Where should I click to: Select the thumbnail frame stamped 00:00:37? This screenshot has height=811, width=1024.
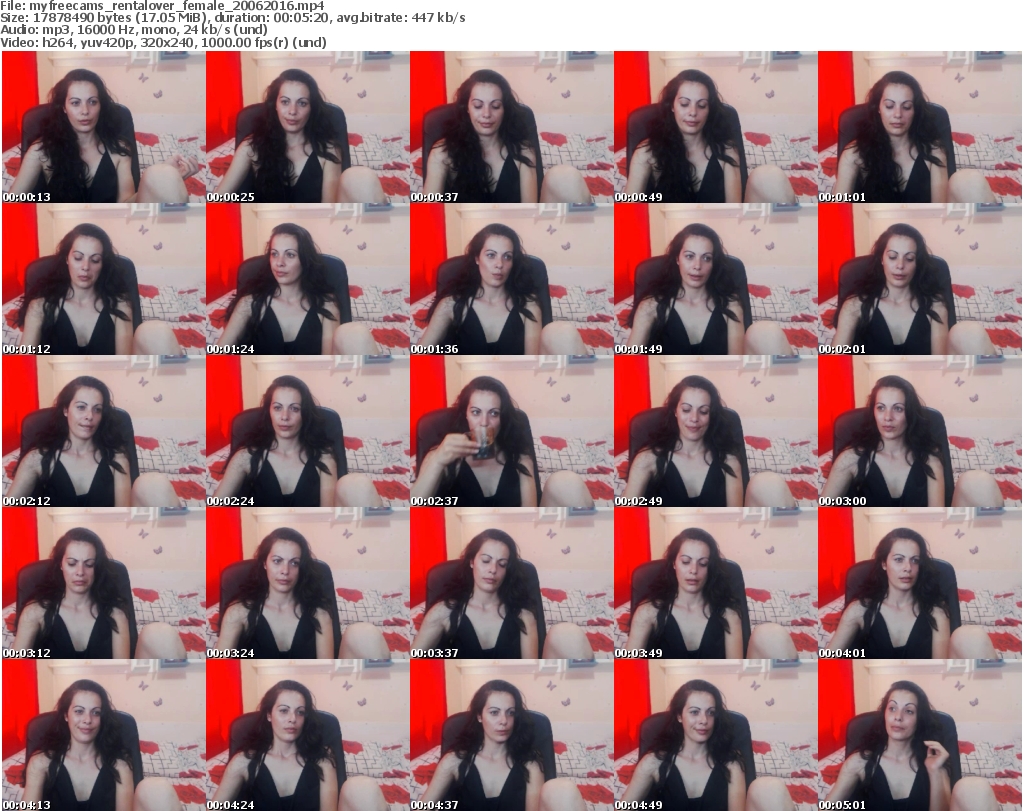tap(511, 127)
